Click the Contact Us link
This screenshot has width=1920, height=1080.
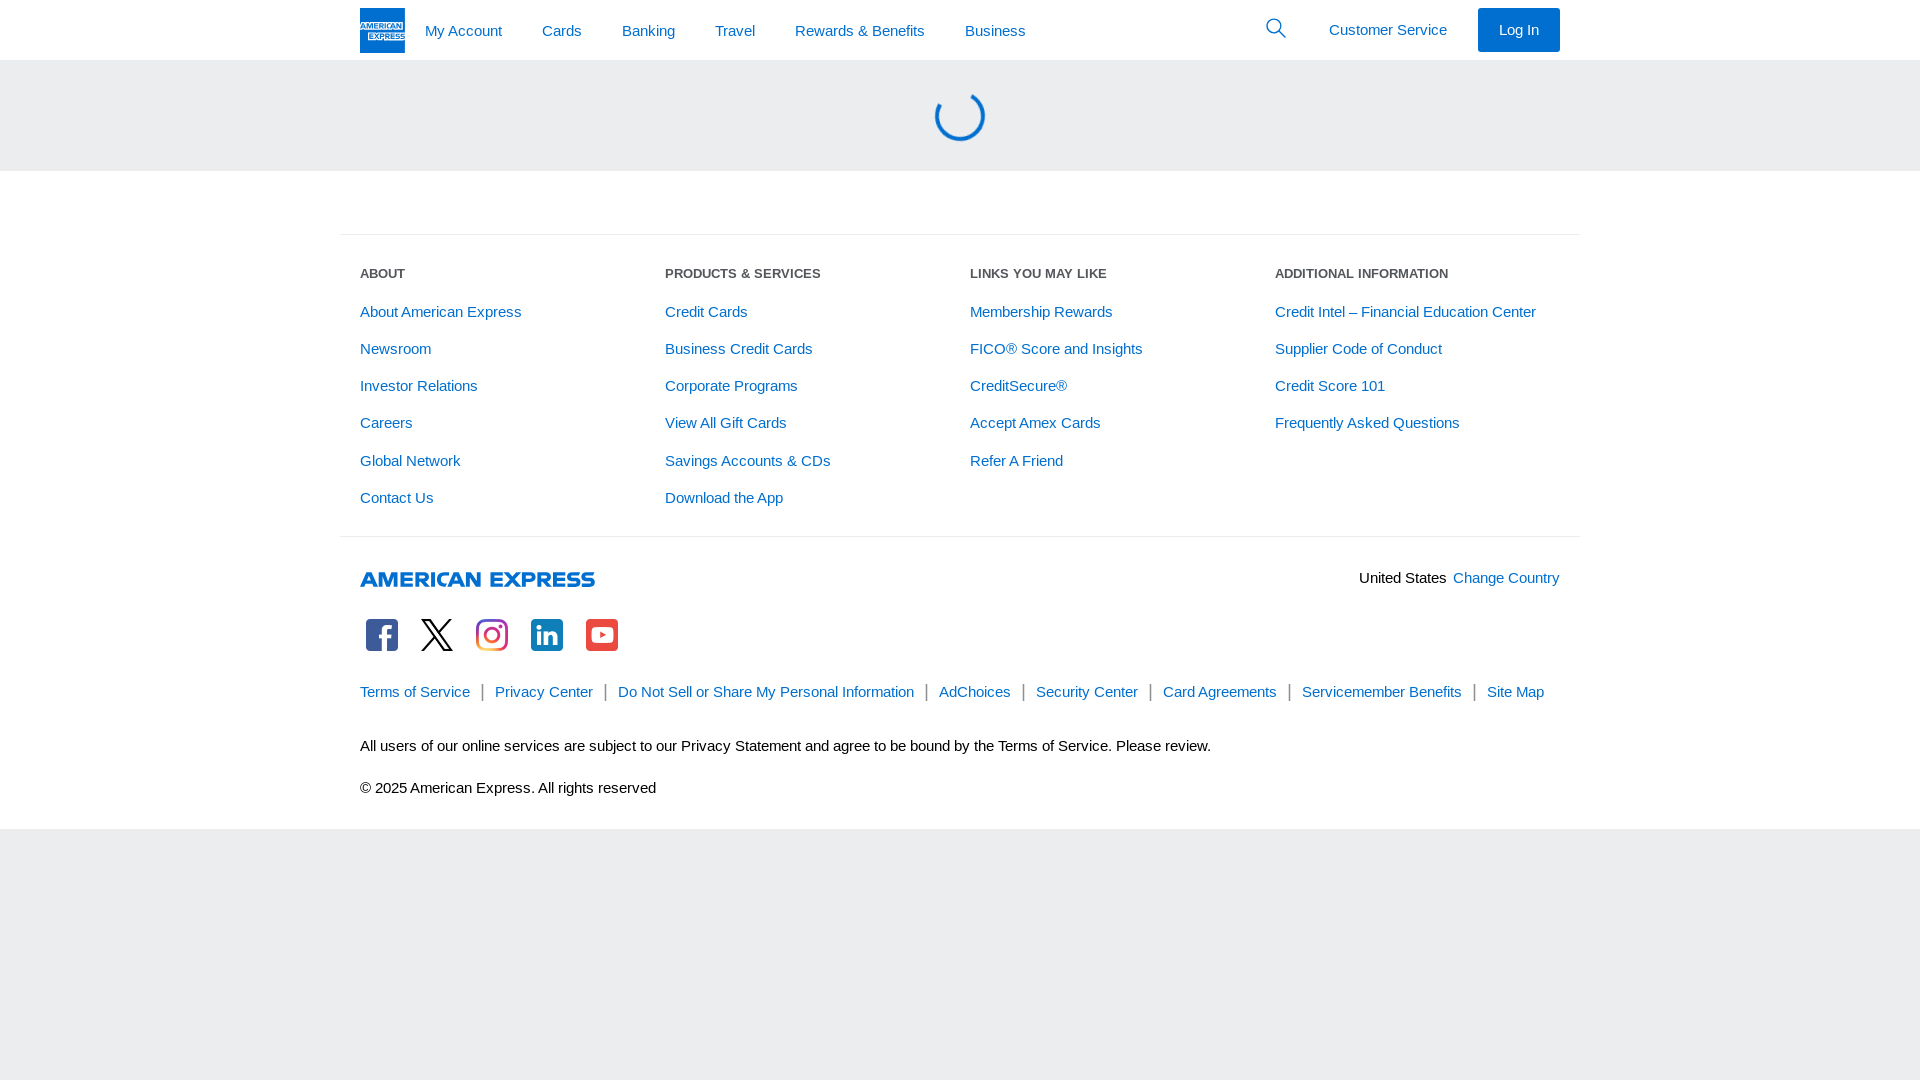click(x=396, y=498)
